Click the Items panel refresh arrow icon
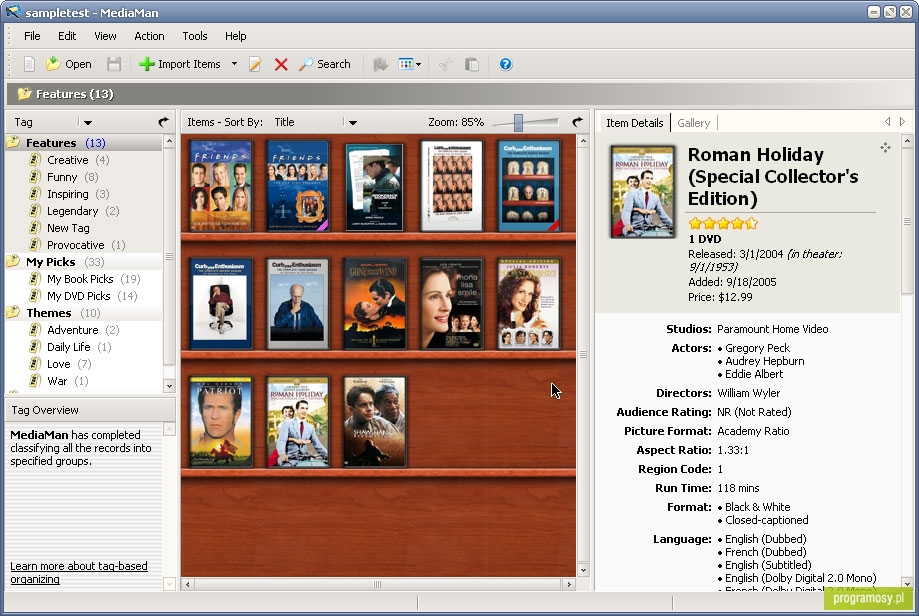 (577, 122)
